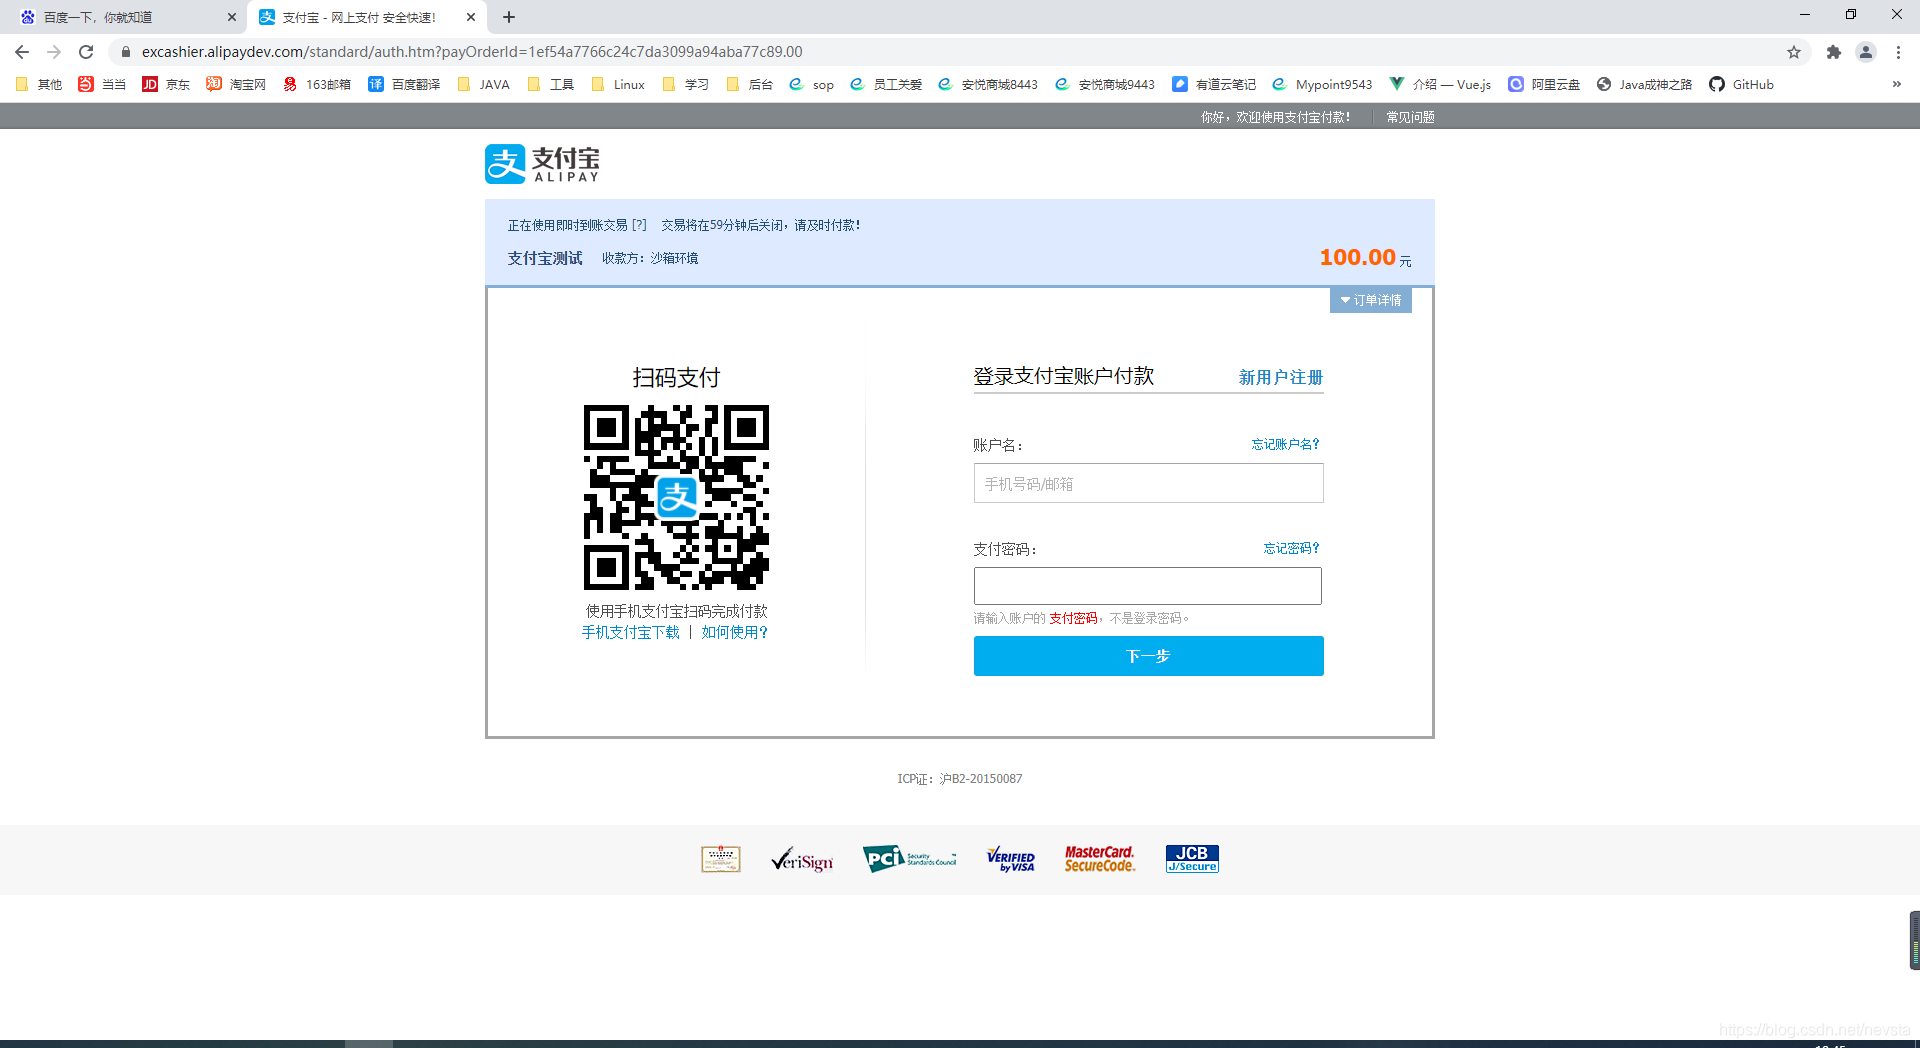
Task: Click the MasterCard SecureCode logo
Action: pyautogui.click(x=1100, y=859)
